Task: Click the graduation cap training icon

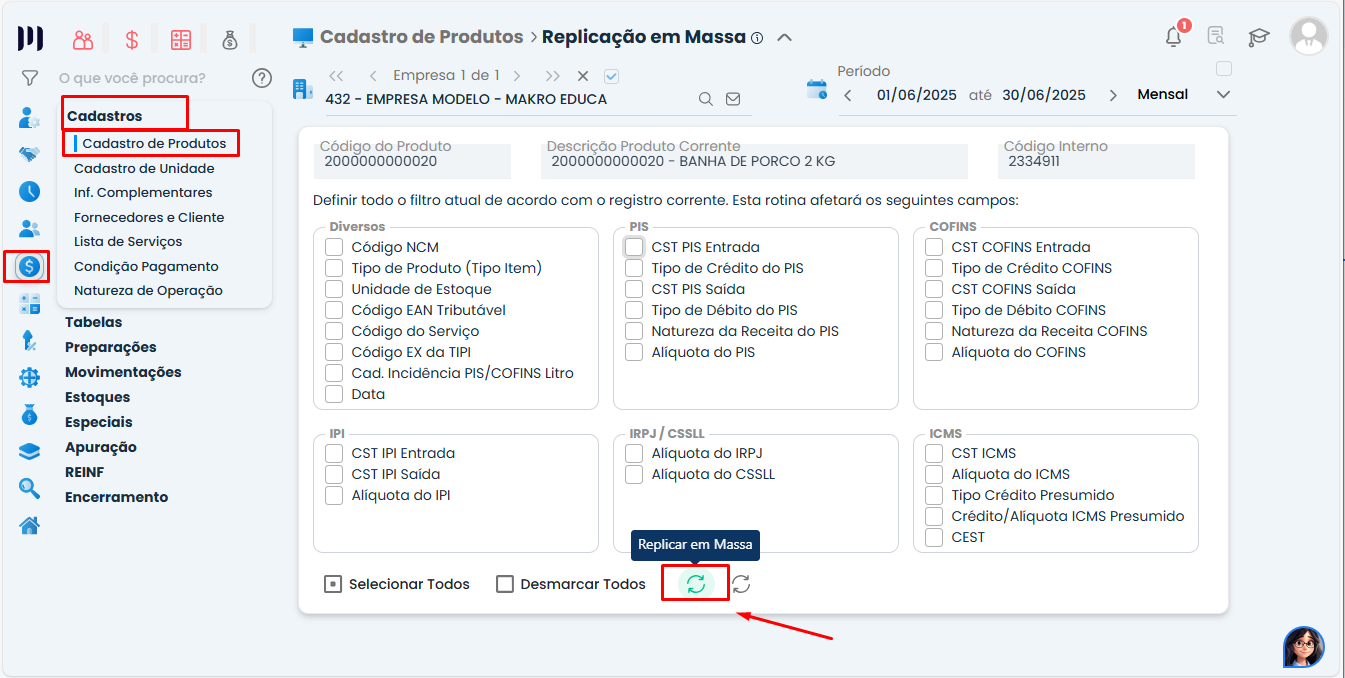Action: coord(1258,37)
